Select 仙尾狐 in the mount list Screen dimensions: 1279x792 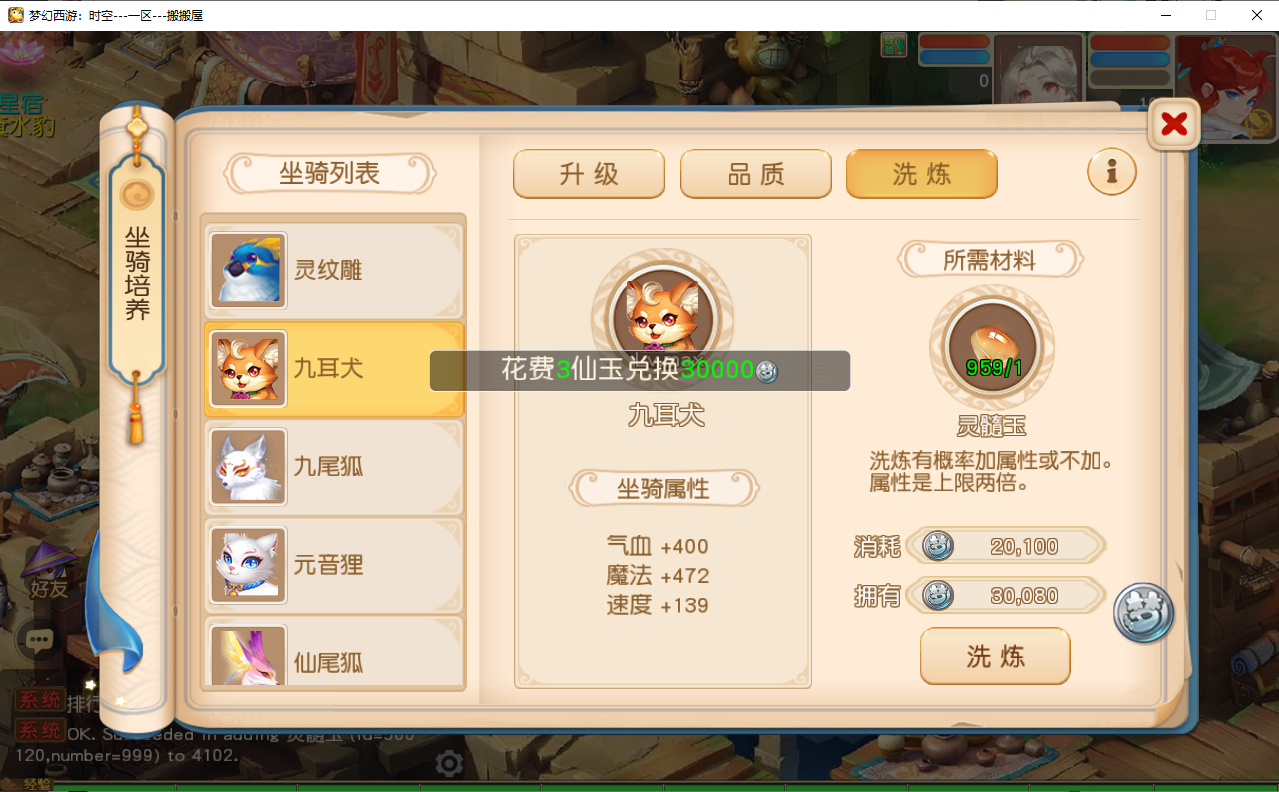pos(334,655)
